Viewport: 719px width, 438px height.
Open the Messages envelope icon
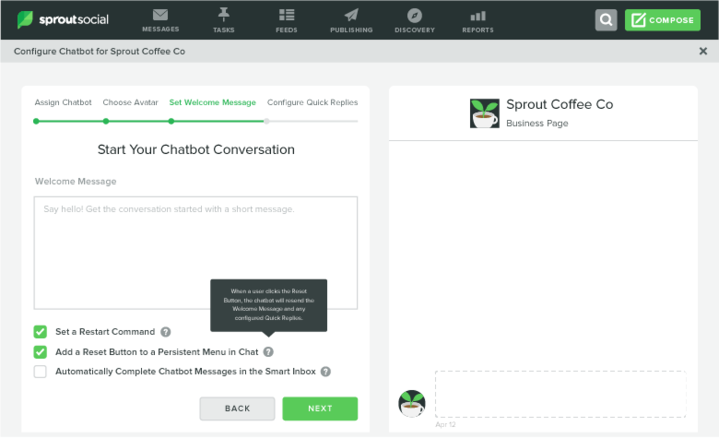coord(160,15)
